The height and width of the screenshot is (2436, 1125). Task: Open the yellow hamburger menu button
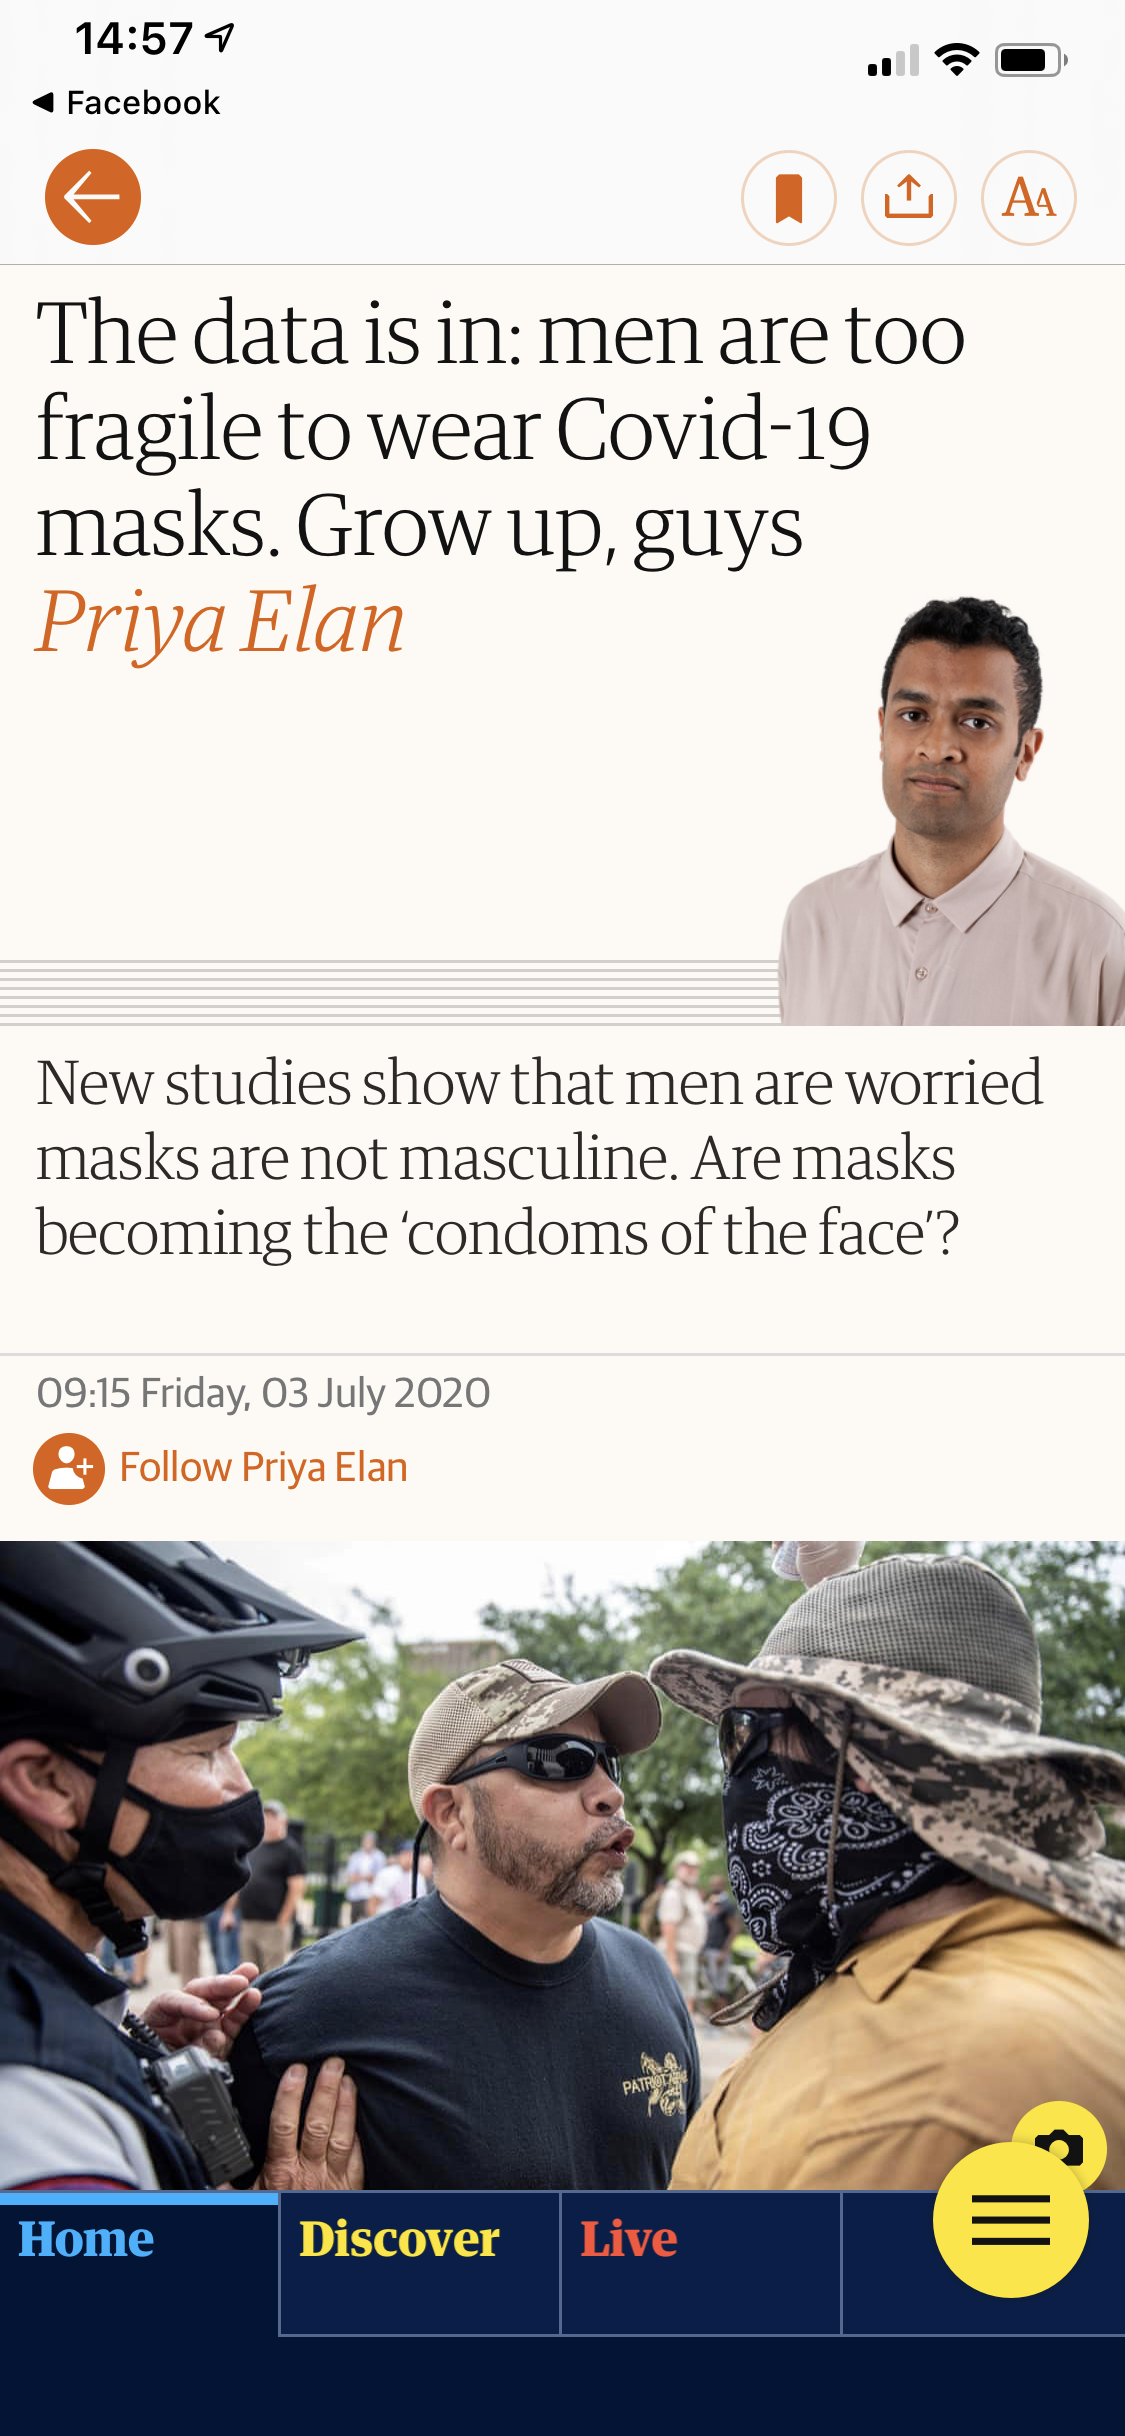pos(1010,2220)
